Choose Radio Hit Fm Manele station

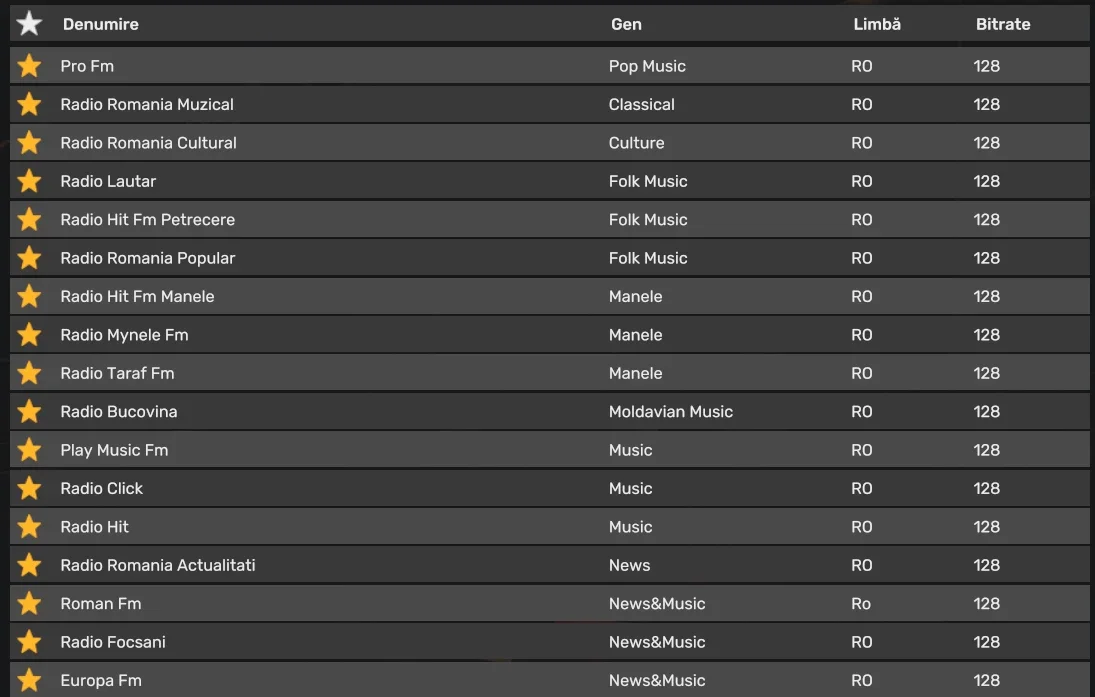[137, 296]
